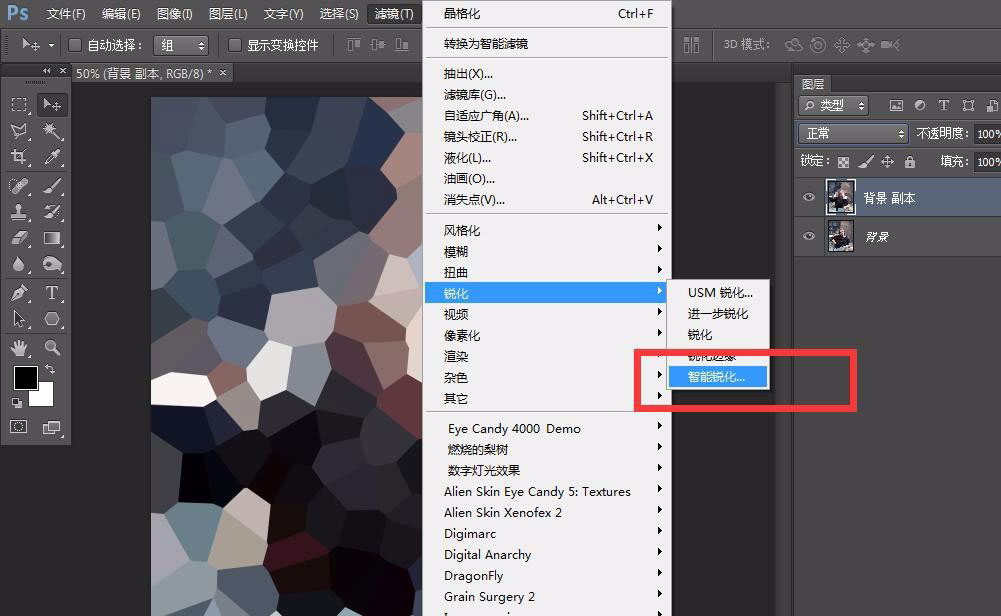The height and width of the screenshot is (616, 1001).
Task: Toggle visibility of the 背景 layer
Action: click(x=809, y=236)
